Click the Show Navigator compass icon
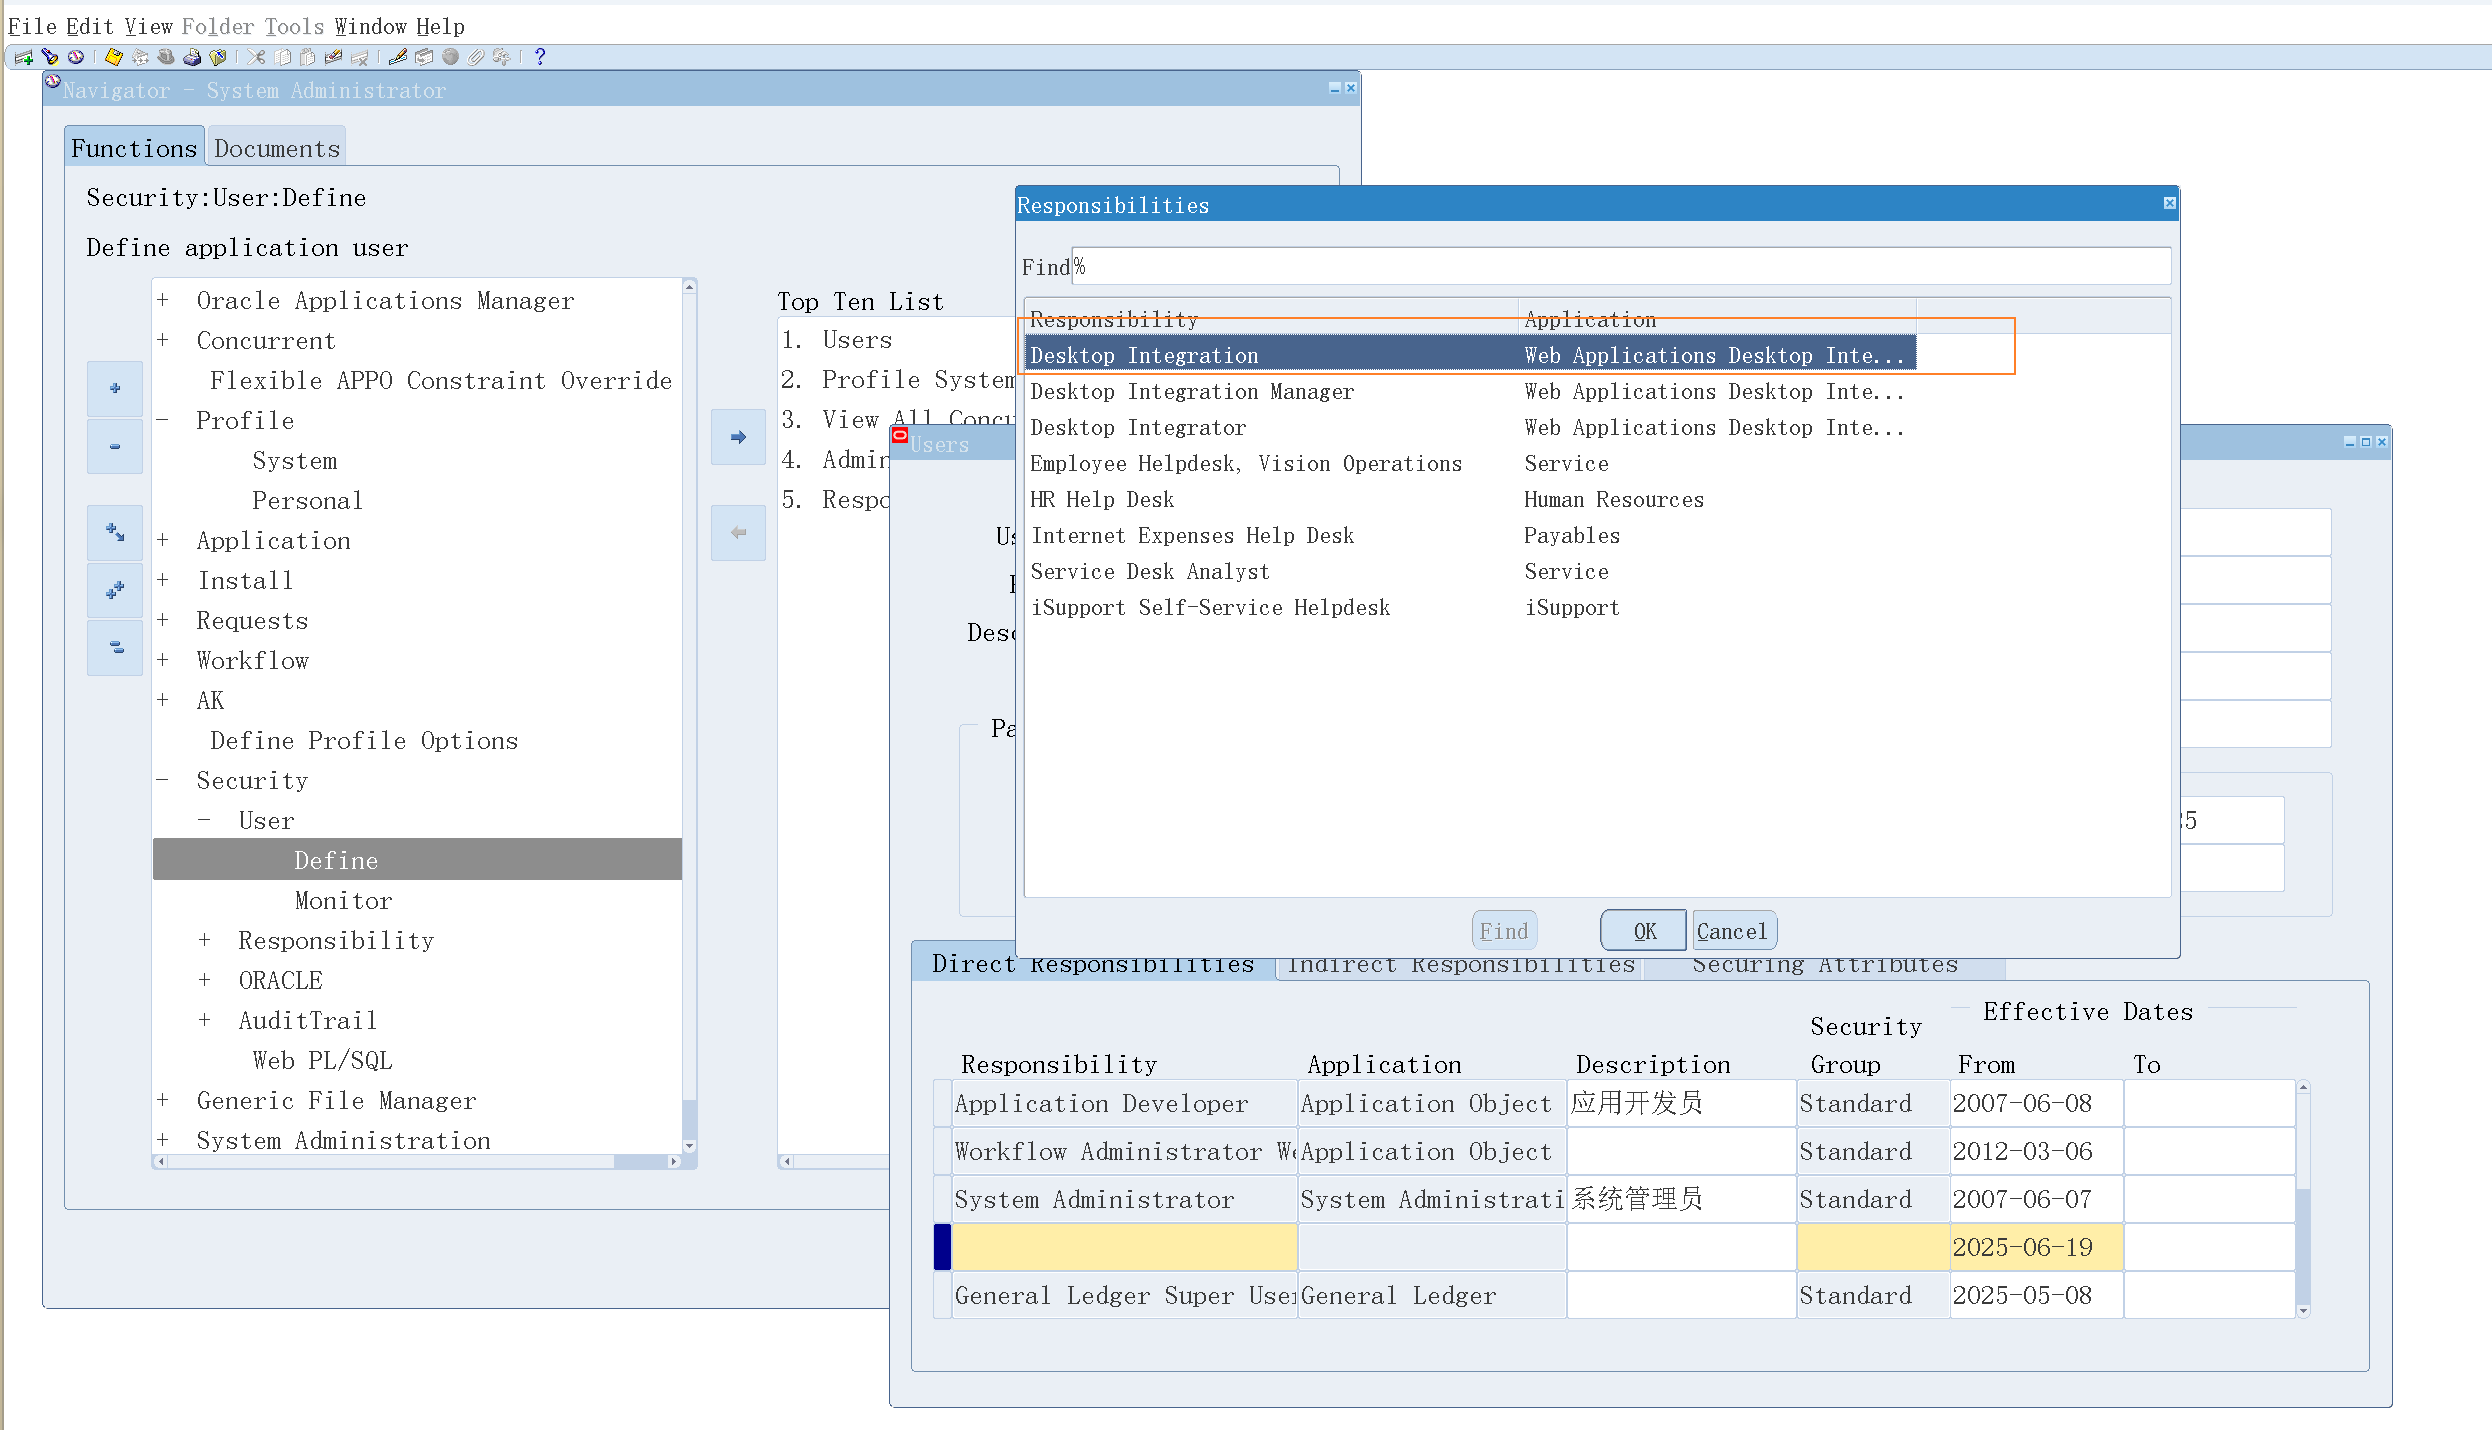 click(x=76, y=57)
